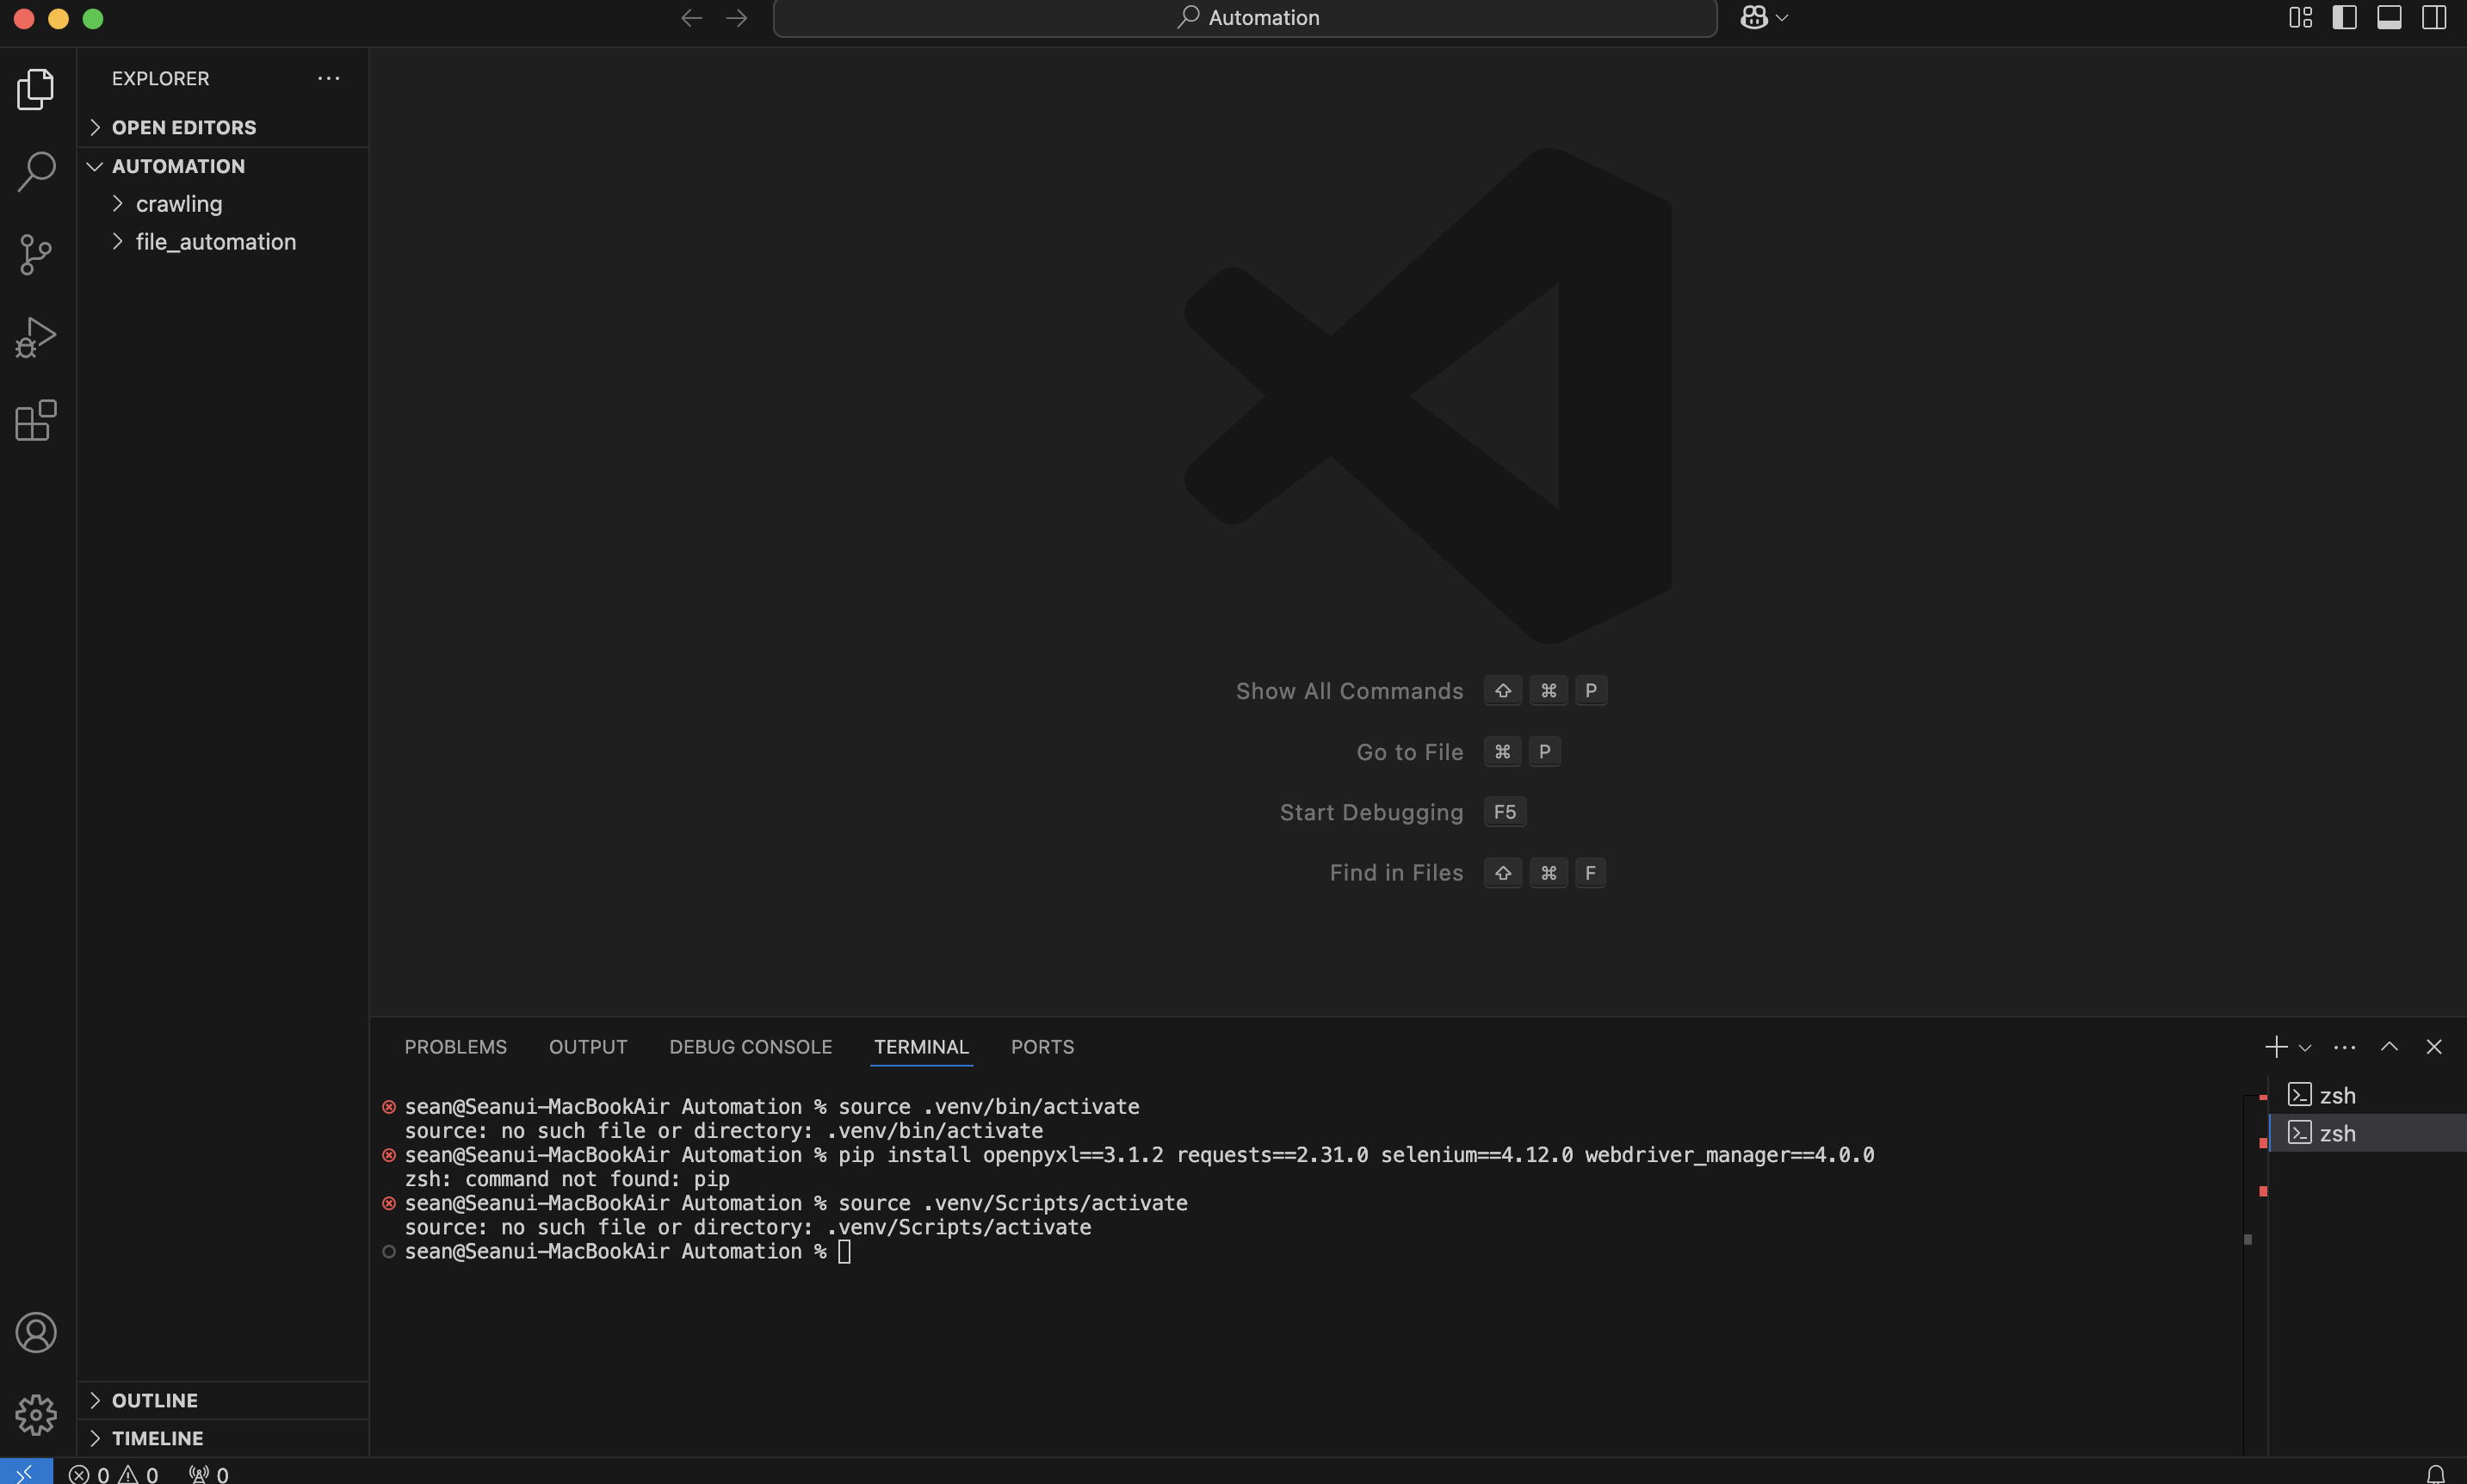The height and width of the screenshot is (1484, 2467).
Task: Click the Find in Files hint
Action: coord(1396,873)
